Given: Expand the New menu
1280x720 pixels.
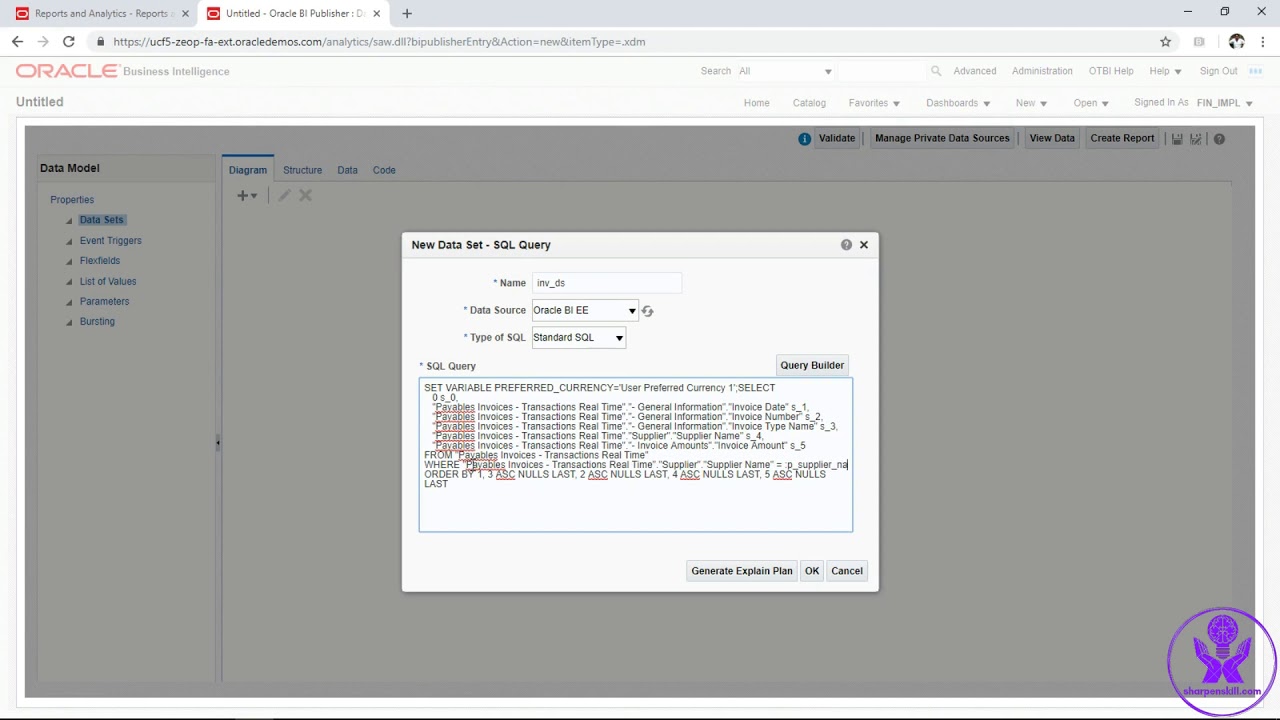Looking at the screenshot, I should [x=1031, y=103].
